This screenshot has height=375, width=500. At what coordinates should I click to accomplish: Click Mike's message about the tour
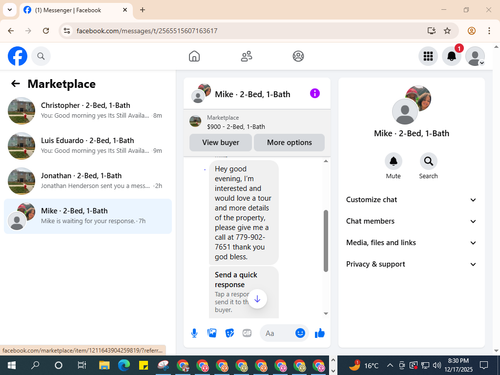tap(244, 213)
